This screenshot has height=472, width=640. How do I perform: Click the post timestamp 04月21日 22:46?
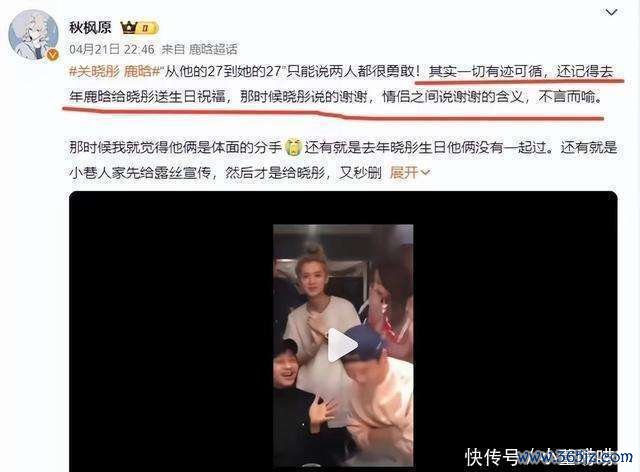click(x=112, y=49)
